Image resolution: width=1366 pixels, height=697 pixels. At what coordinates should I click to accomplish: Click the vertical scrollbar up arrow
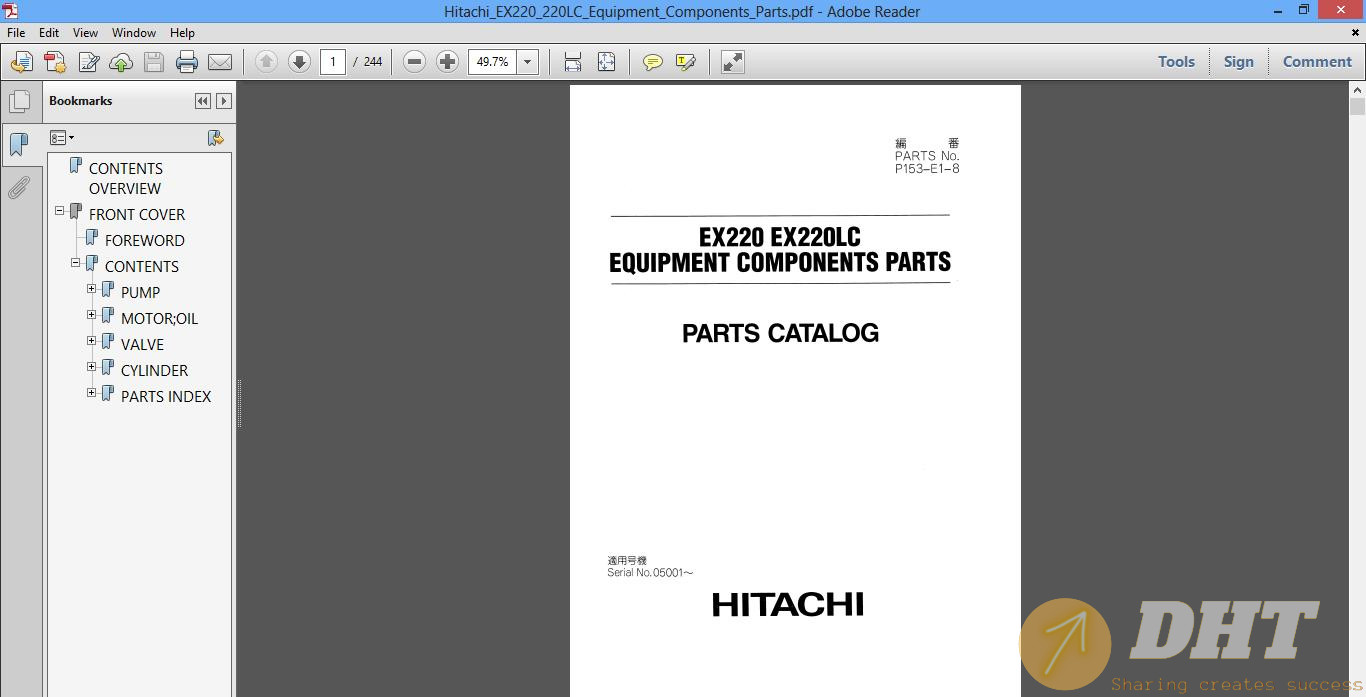(1357, 90)
